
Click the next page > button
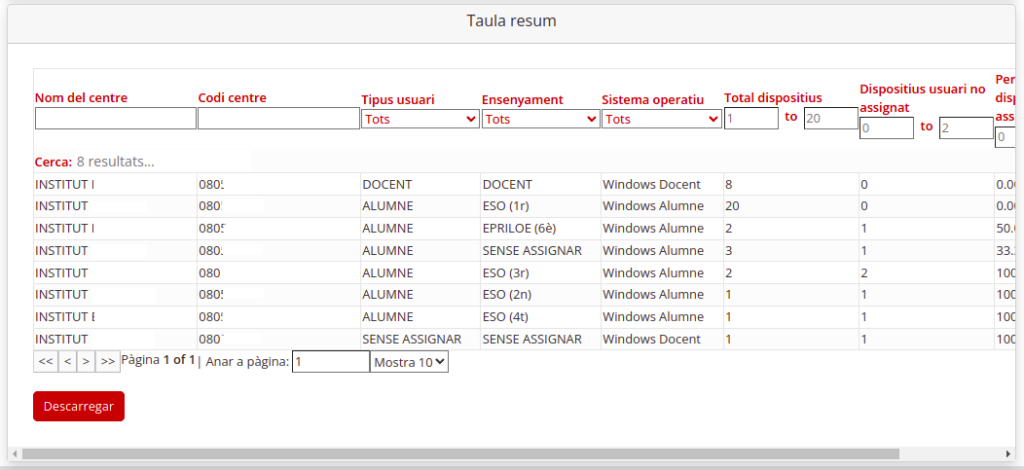pyautogui.click(x=86, y=361)
